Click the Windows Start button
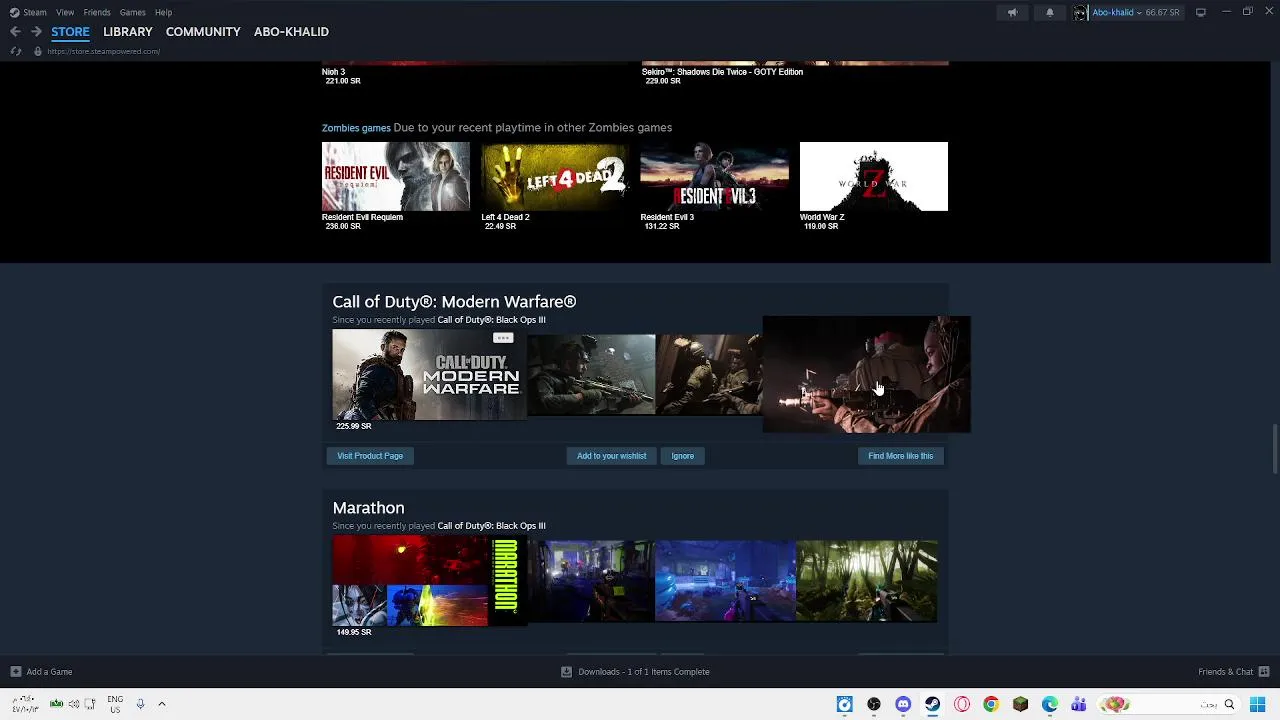This screenshot has width=1280, height=720. pos(1257,704)
